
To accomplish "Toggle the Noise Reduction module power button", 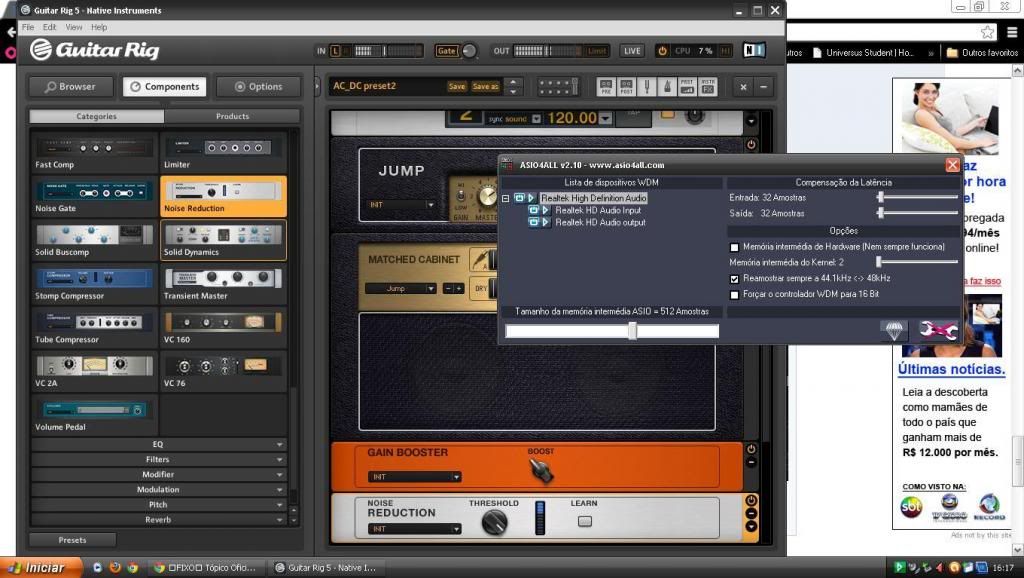I will 751,500.
